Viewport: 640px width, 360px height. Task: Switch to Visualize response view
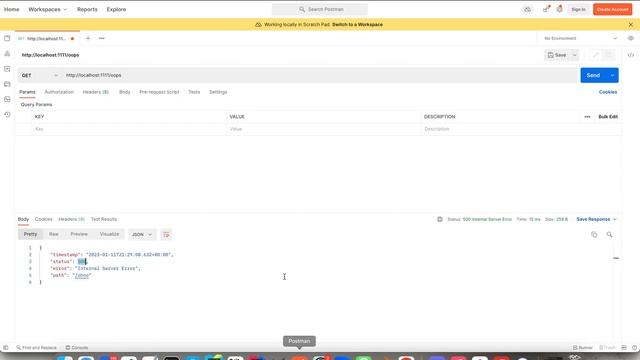click(x=109, y=234)
